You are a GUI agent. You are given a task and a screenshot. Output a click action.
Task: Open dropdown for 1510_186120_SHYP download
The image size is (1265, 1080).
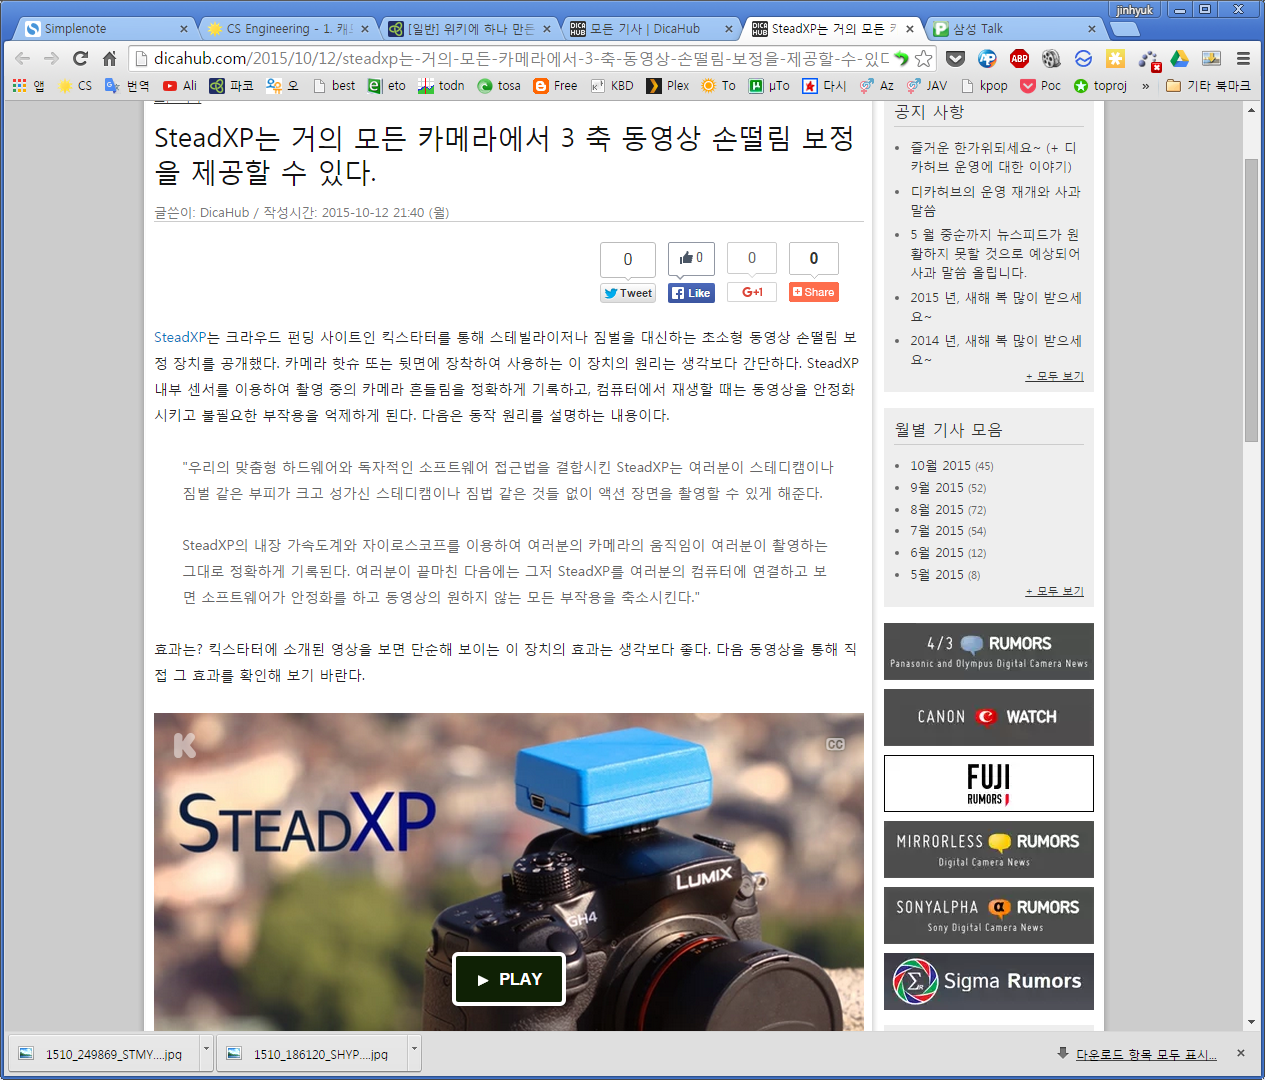414,1052
